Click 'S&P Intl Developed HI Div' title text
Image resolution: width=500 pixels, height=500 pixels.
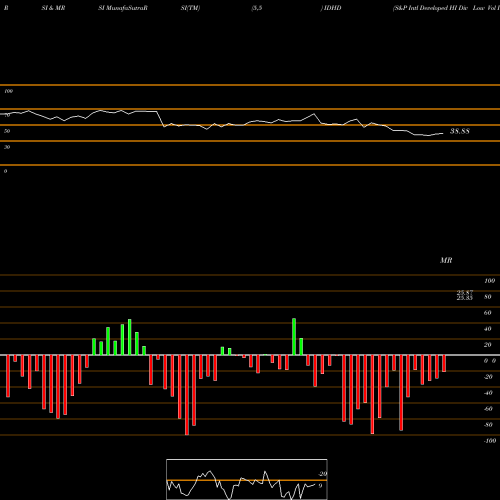(431, 8)
